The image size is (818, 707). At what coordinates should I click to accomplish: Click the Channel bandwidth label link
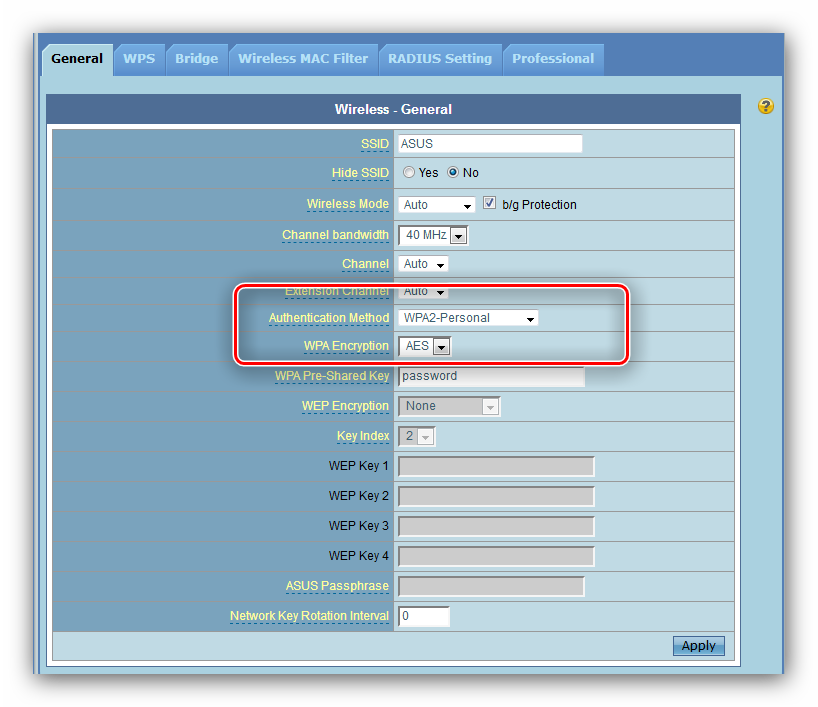335,236
